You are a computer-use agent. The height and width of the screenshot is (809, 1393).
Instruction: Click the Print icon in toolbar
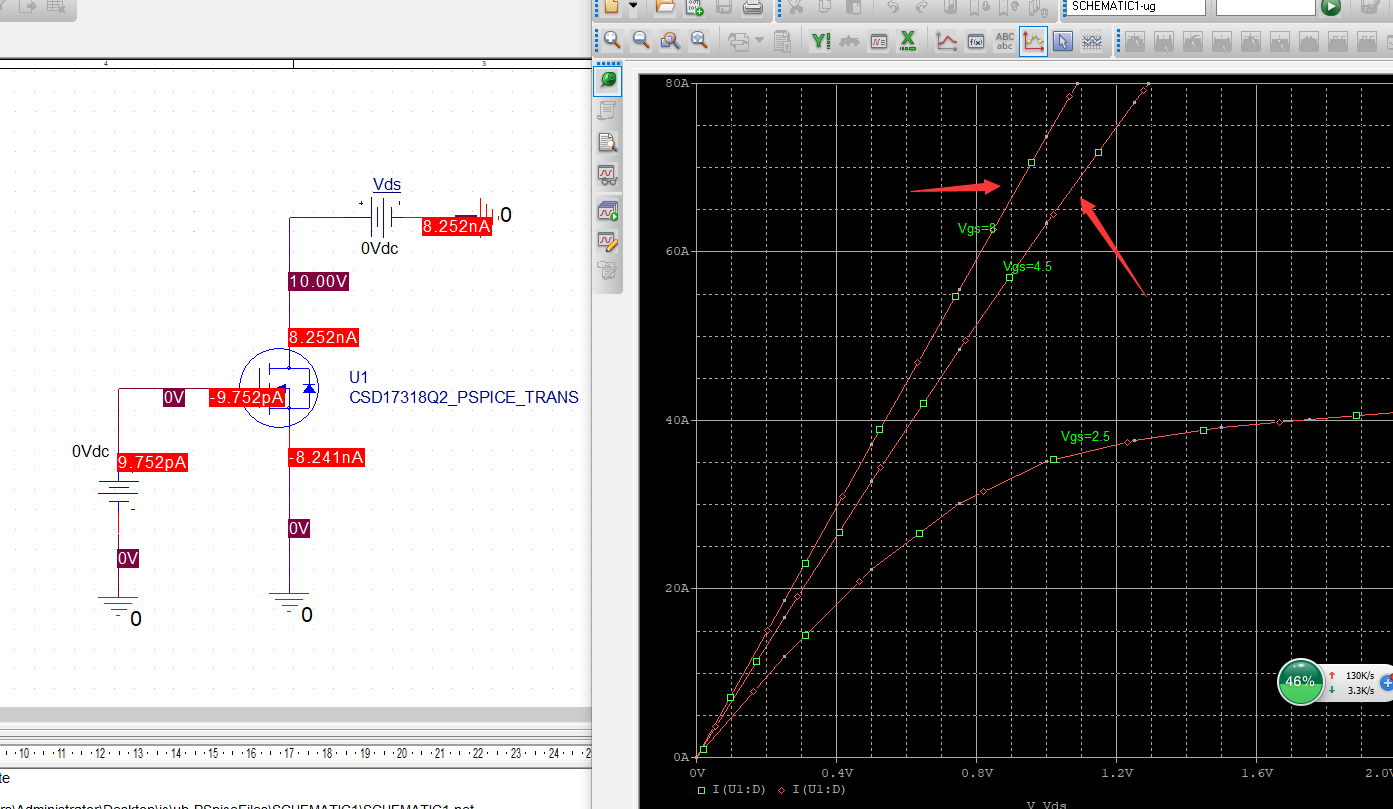753,7
